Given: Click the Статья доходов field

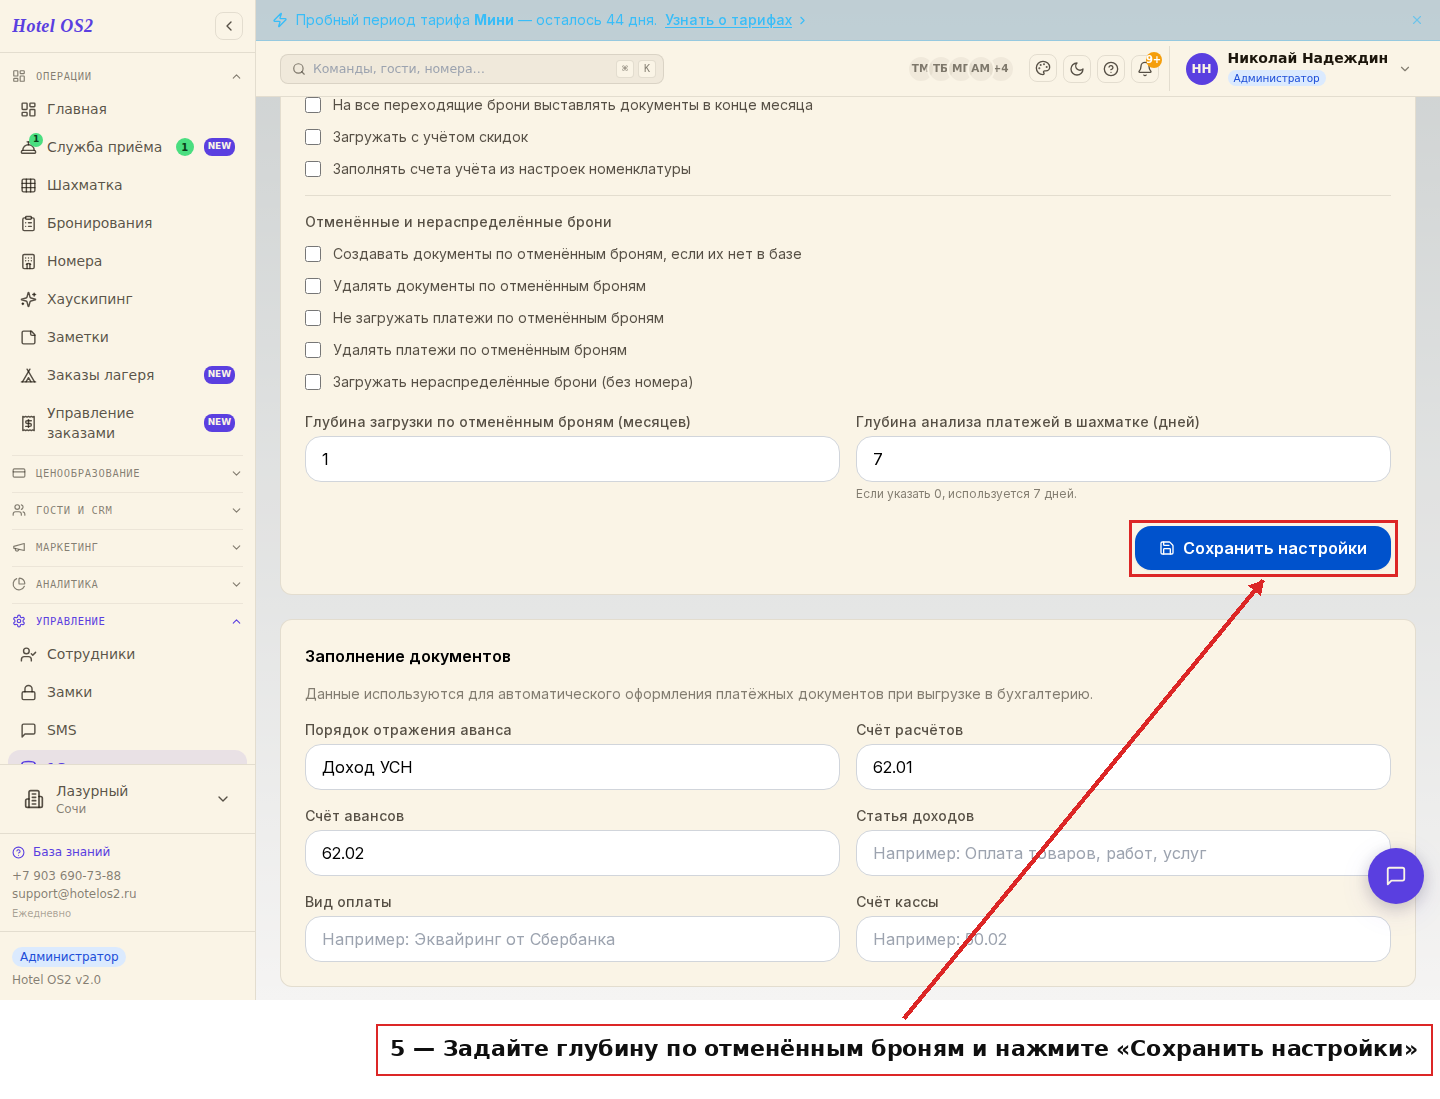Looking at the screenshot, I should point(1123,853).
